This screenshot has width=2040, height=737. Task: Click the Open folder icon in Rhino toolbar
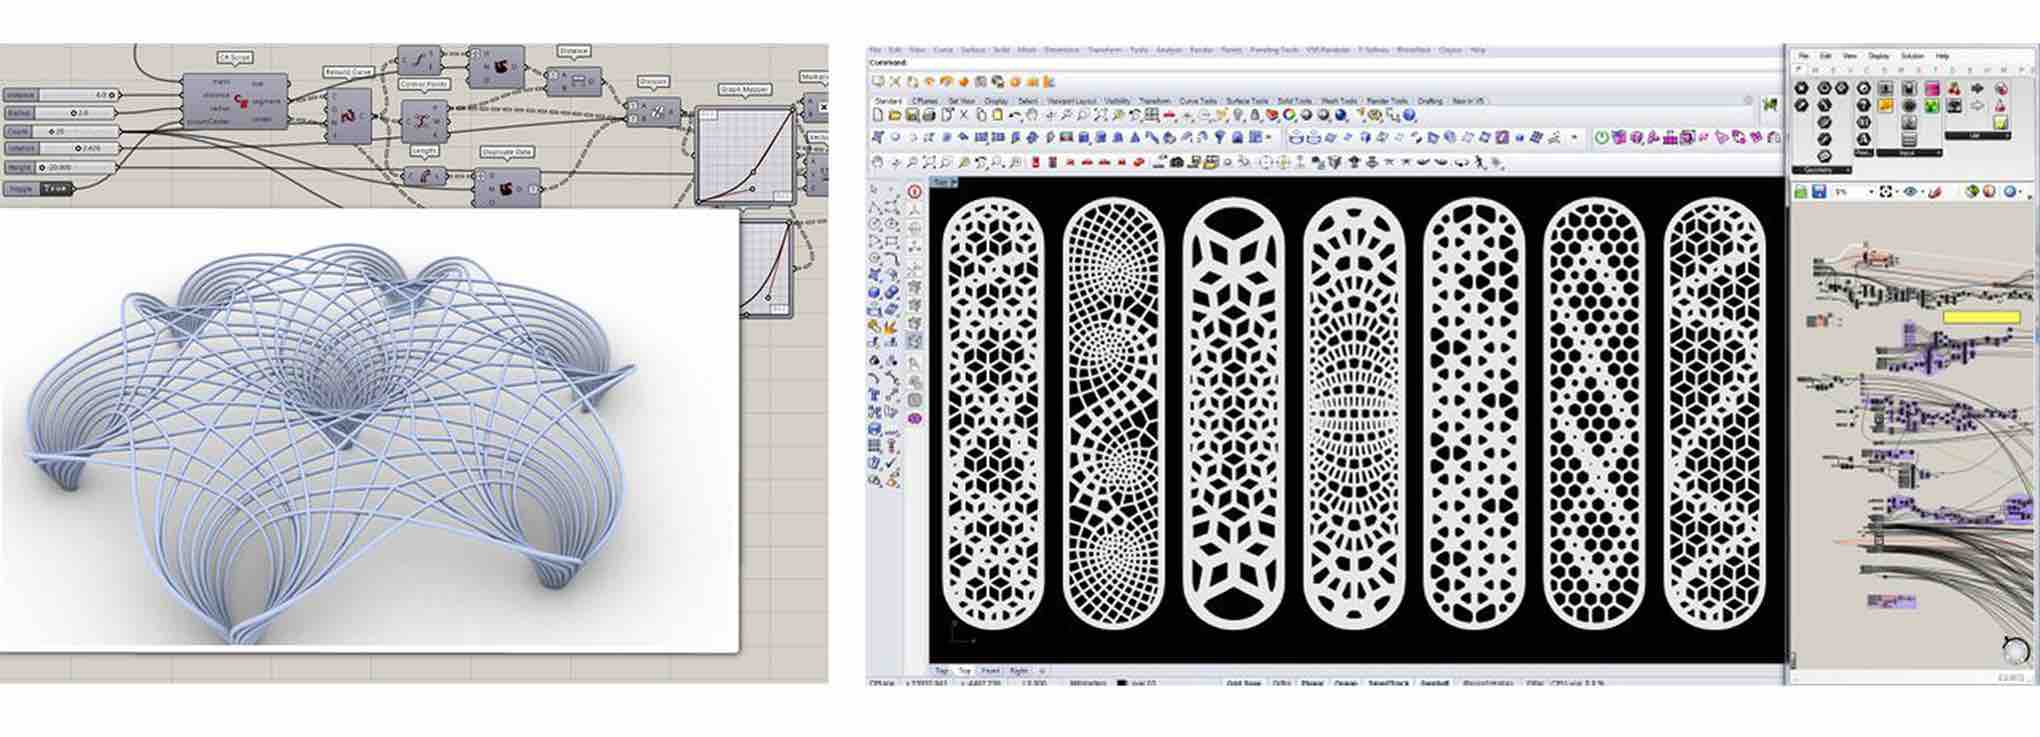pyautogui.click(x=895, y=114)
